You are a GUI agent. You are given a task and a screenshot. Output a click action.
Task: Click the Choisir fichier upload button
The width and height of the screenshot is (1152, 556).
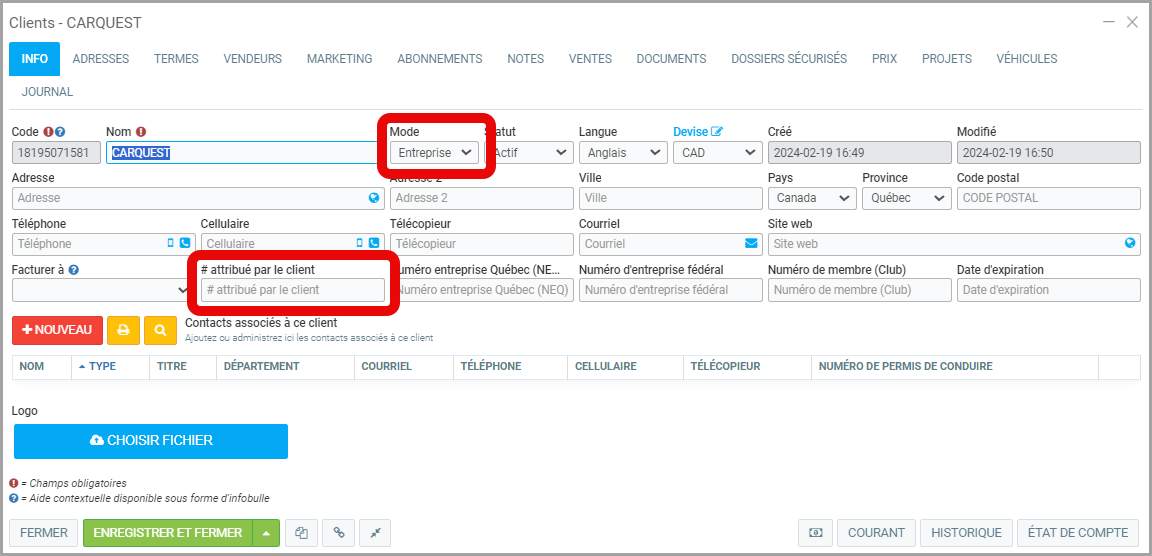[x=151, y=441]
